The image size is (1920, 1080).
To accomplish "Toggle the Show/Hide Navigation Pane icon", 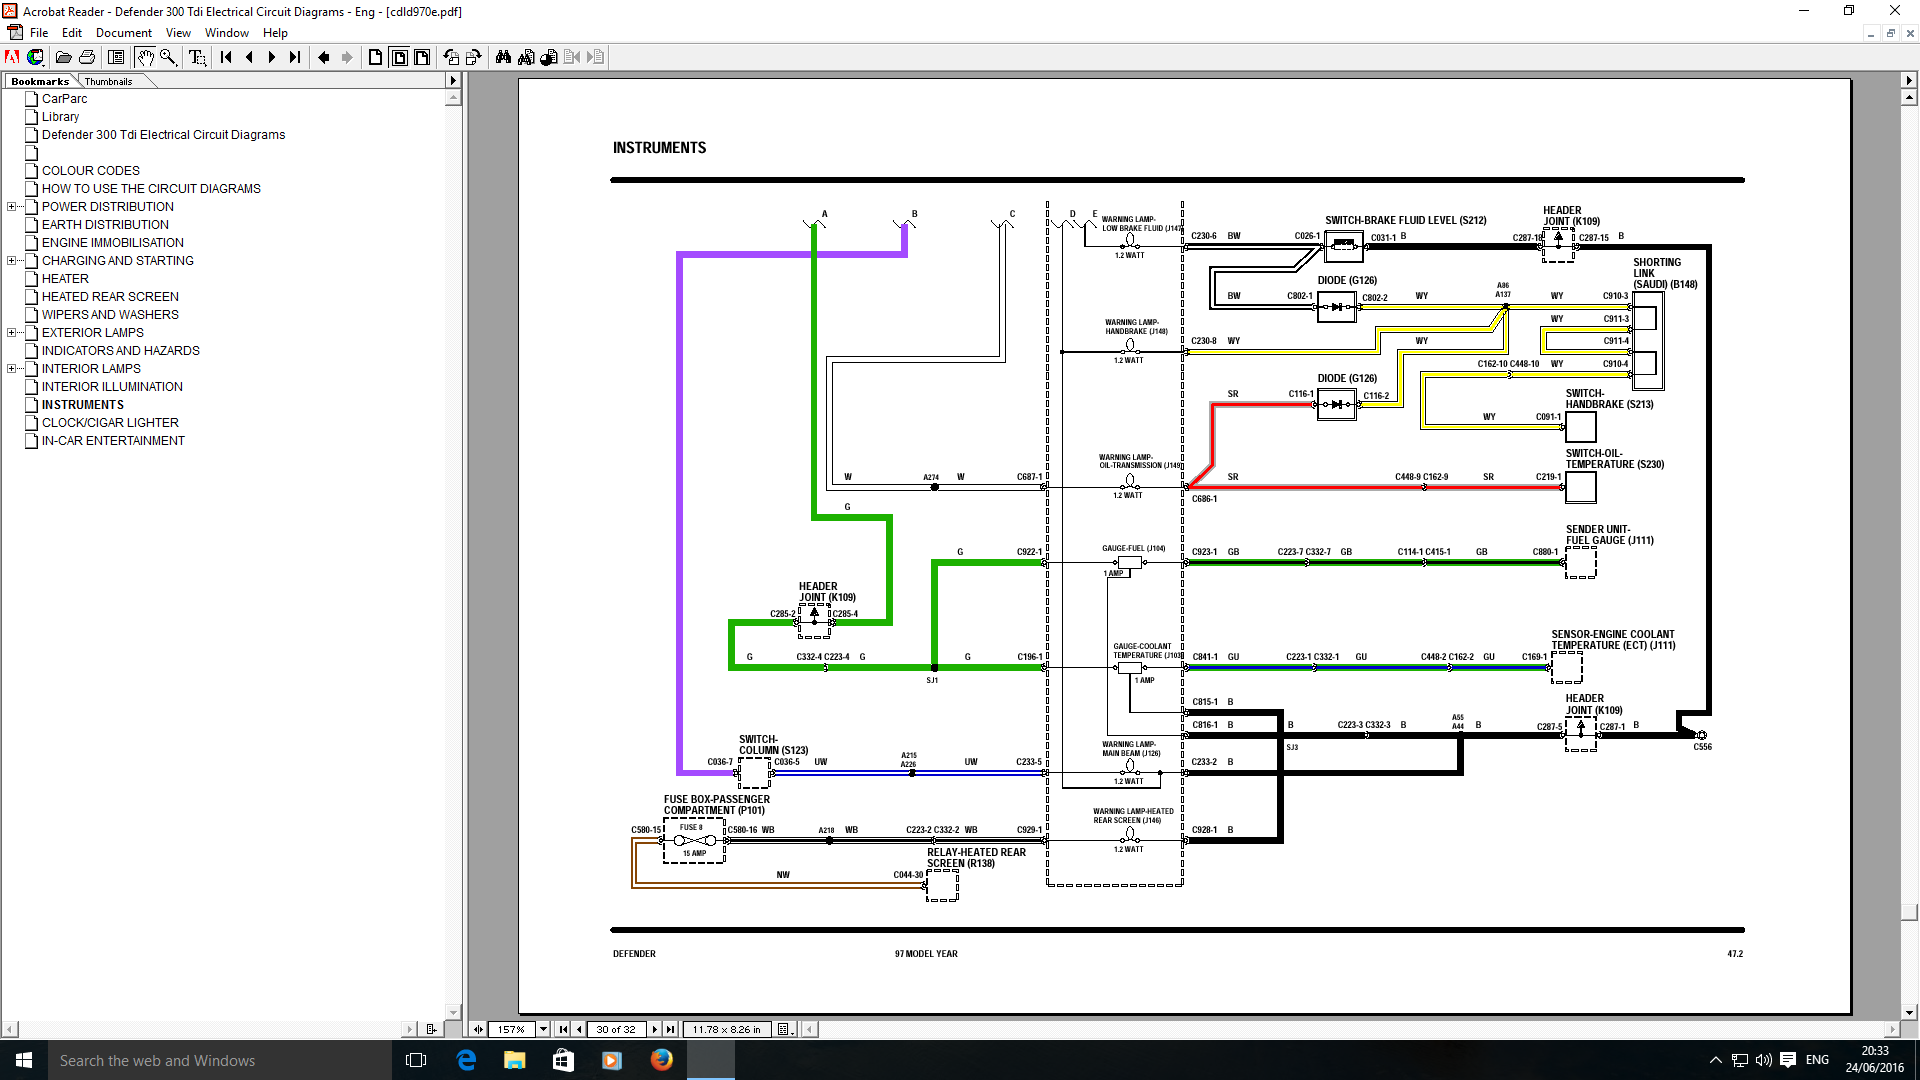I will tap(116, 57).
